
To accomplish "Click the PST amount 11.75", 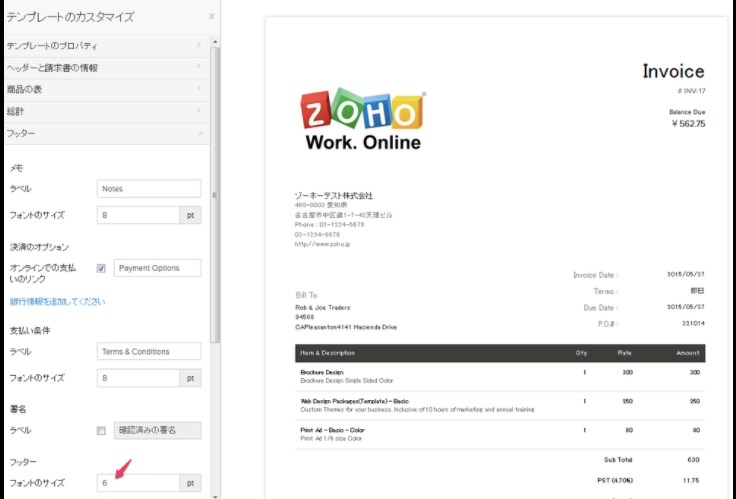I will pyautogui.click(x=691, y=481).
